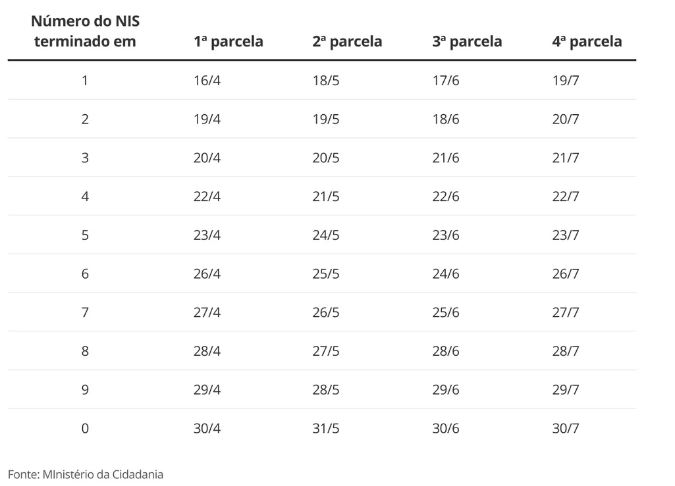
Task: Select the 24/5 date cell
Action: [x=326, y=235]
